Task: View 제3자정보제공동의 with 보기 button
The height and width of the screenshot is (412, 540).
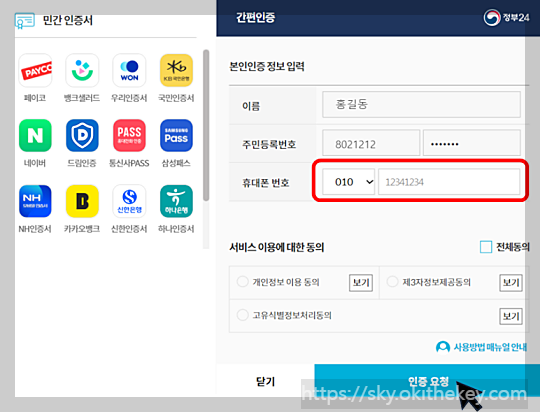Action: tap(511, 283)
